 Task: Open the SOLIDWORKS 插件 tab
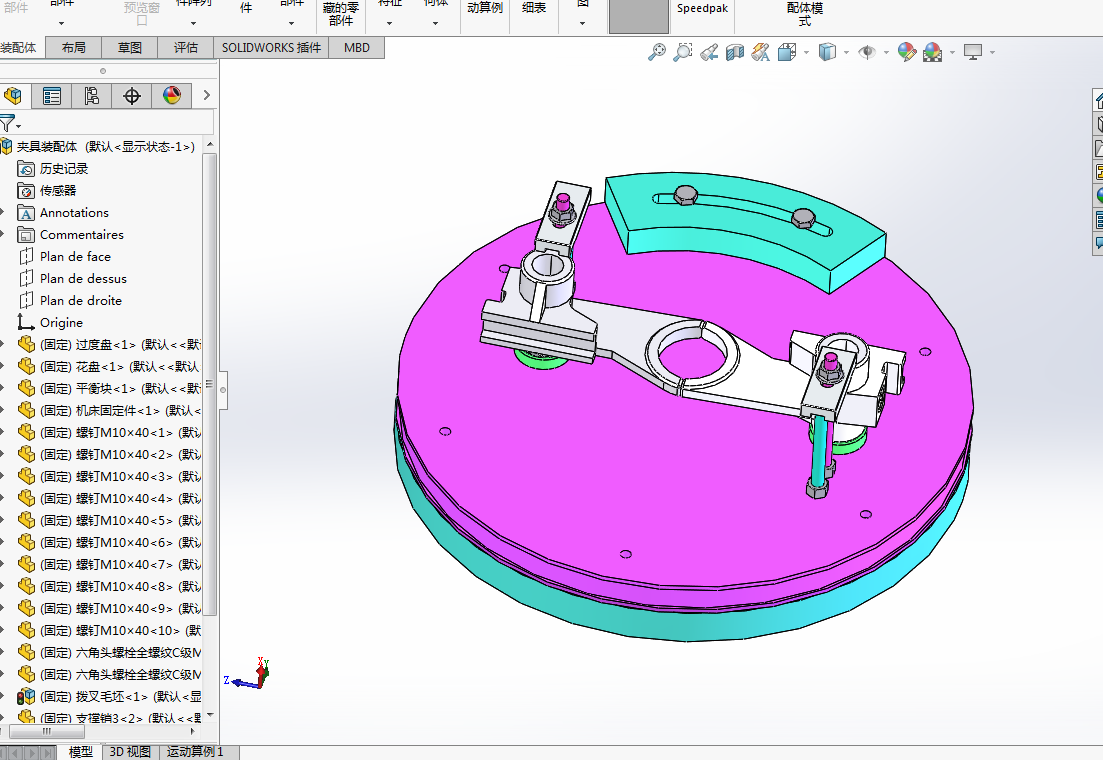coord(271,47)
